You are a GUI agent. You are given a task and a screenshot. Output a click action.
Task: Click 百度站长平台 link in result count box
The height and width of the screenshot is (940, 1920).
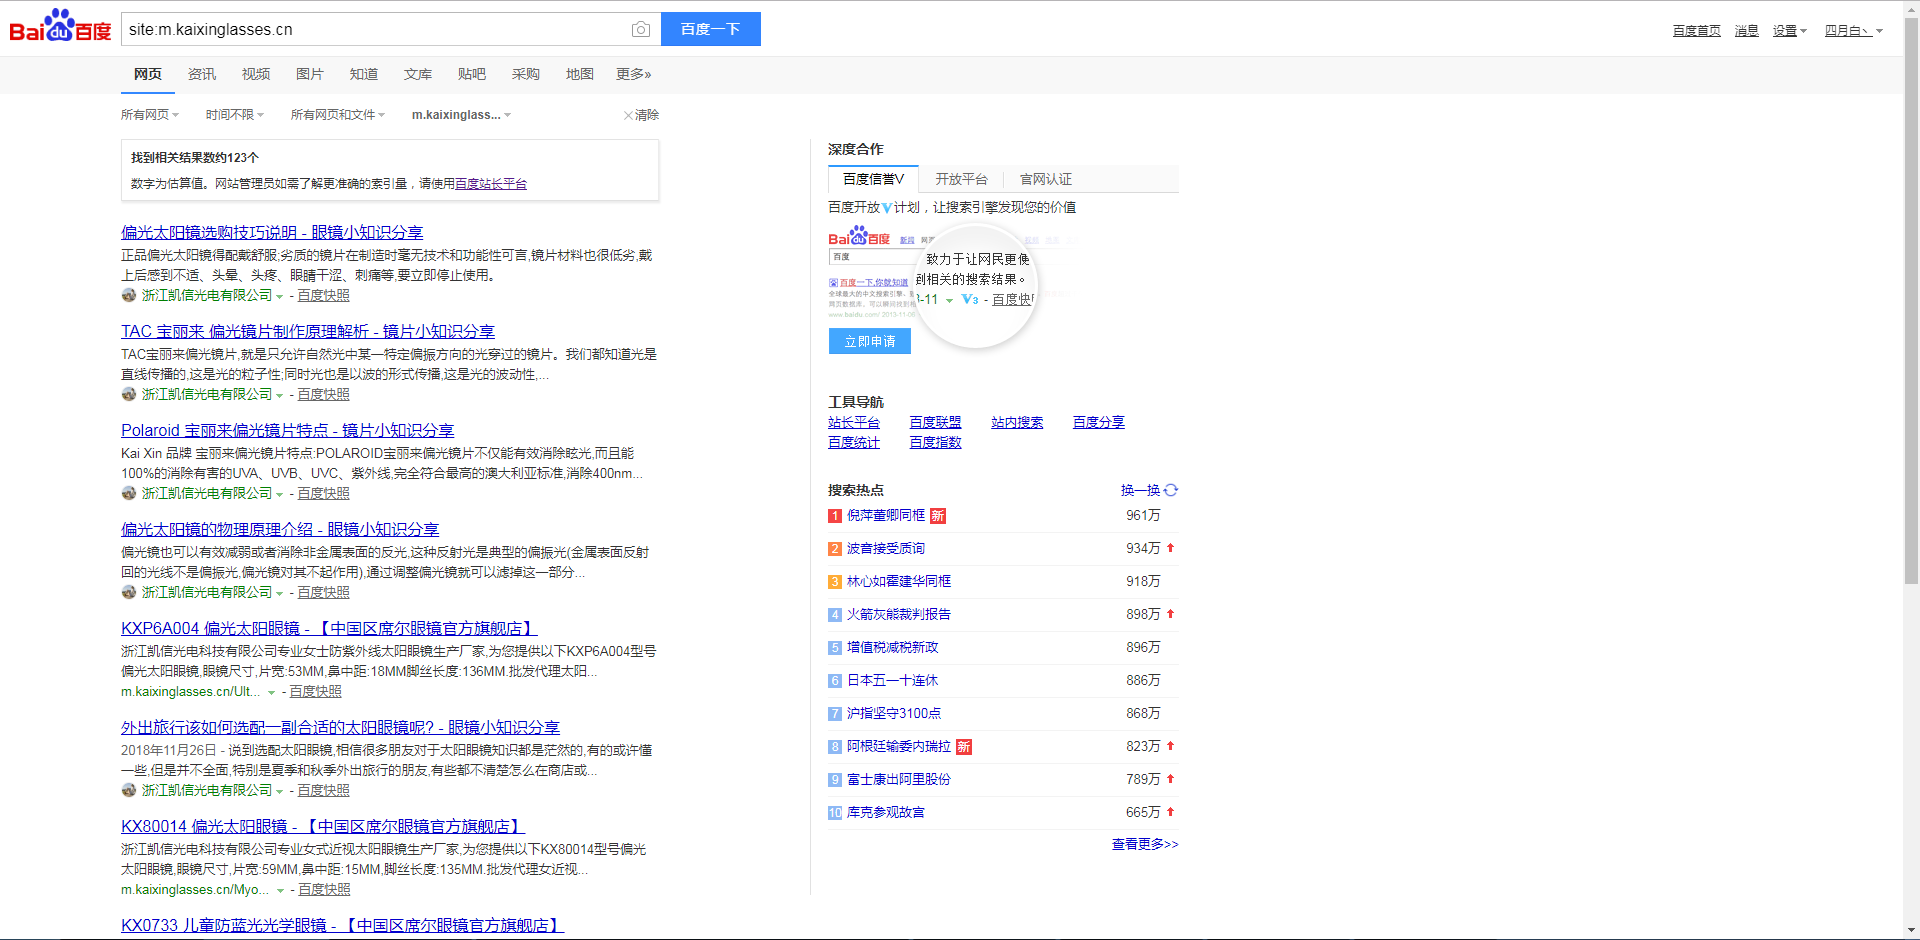click(x=491, y=184)
